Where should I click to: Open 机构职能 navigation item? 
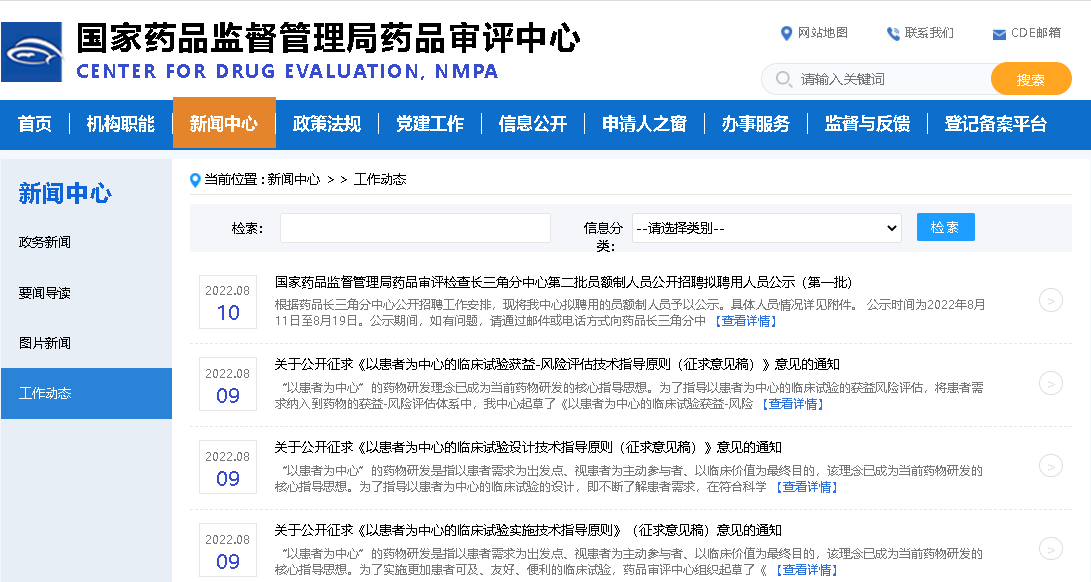[x=120, y=124]
